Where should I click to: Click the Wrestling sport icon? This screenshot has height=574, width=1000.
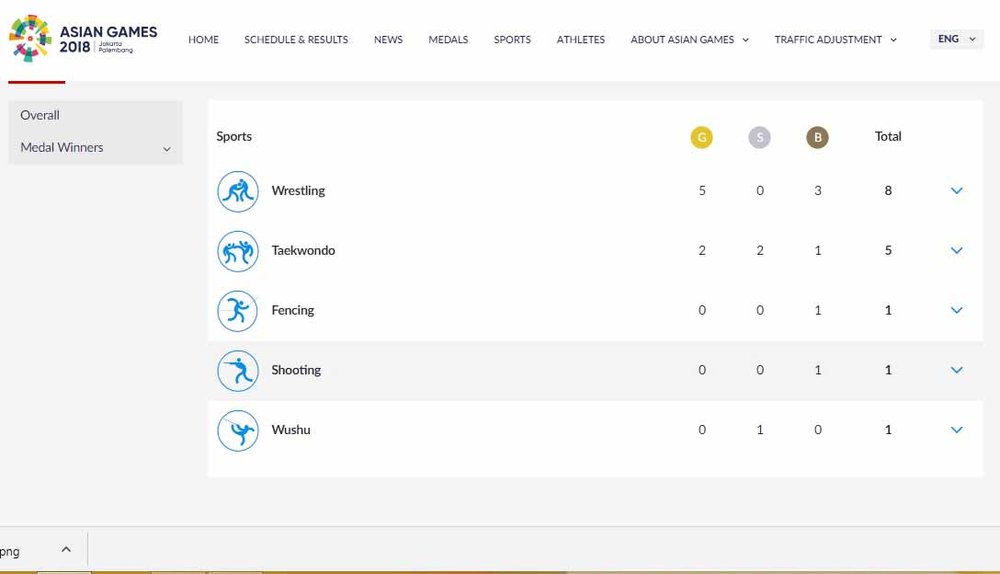[x=238, y=191]
